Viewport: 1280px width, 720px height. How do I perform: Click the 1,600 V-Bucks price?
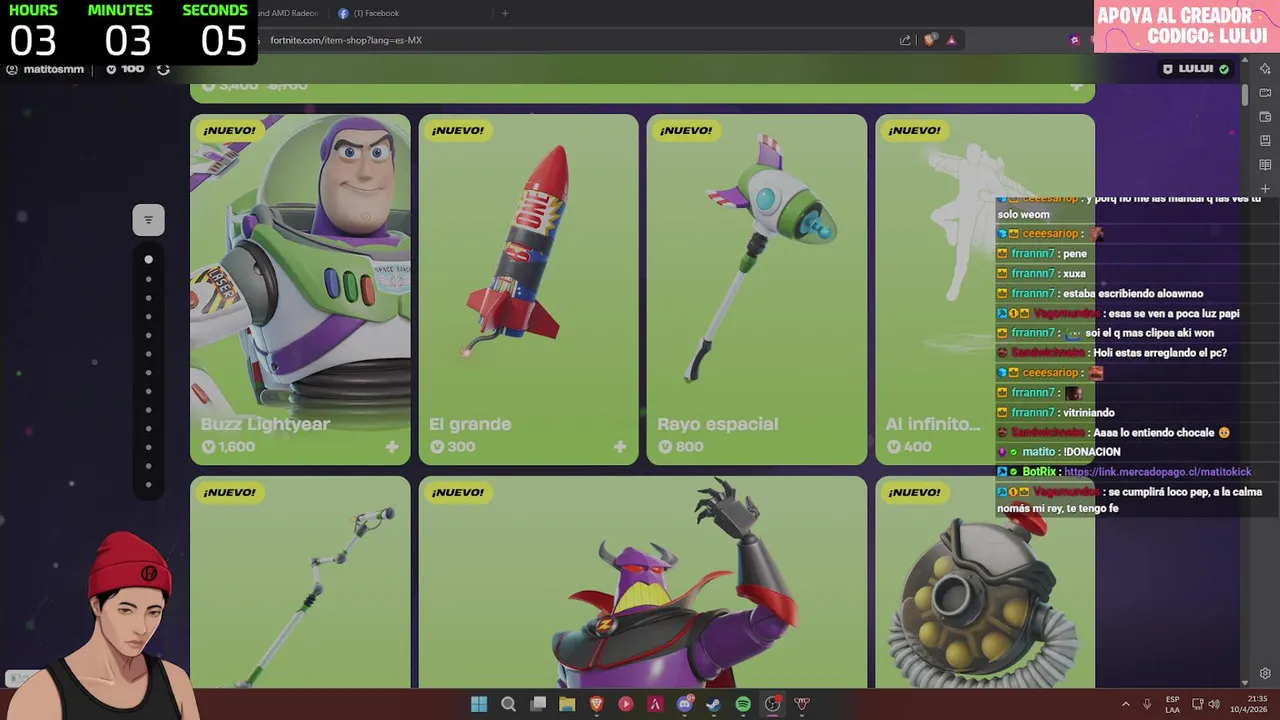(x=228, y=447)
